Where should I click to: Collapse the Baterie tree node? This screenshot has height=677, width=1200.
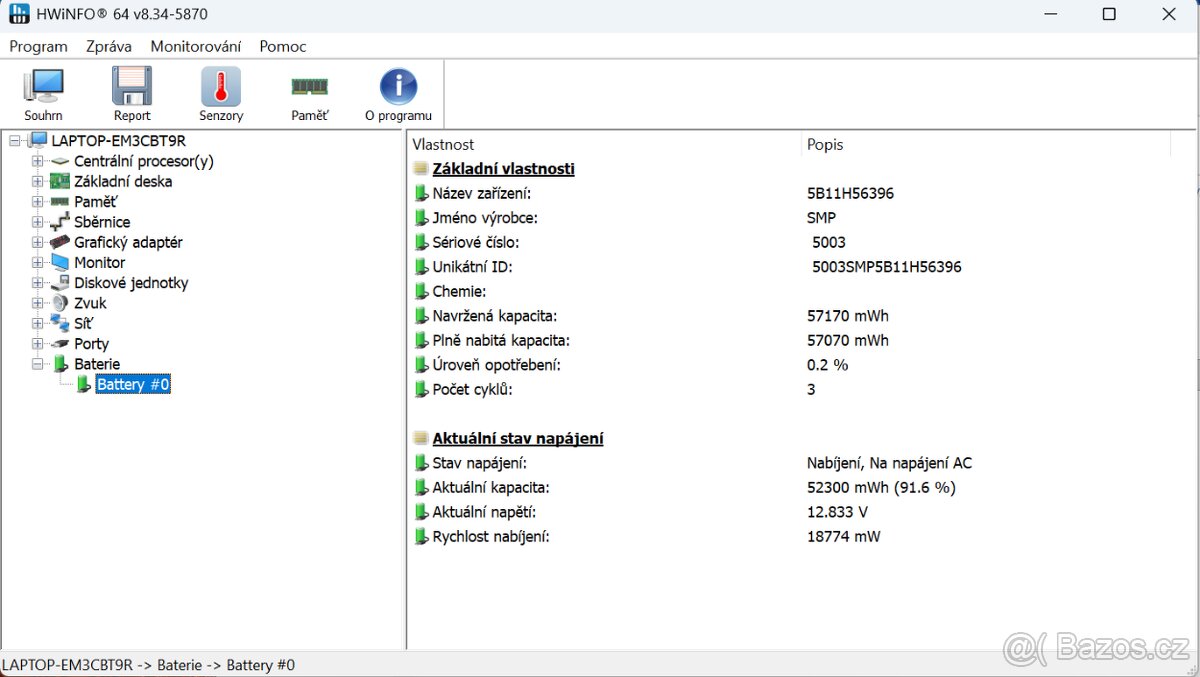[x=38, y=364]
